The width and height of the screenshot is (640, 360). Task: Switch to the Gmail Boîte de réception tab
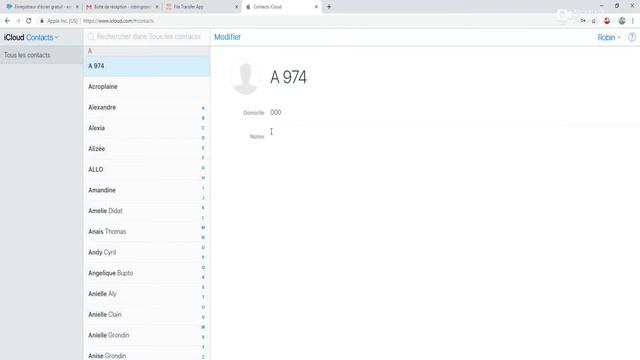122,7
